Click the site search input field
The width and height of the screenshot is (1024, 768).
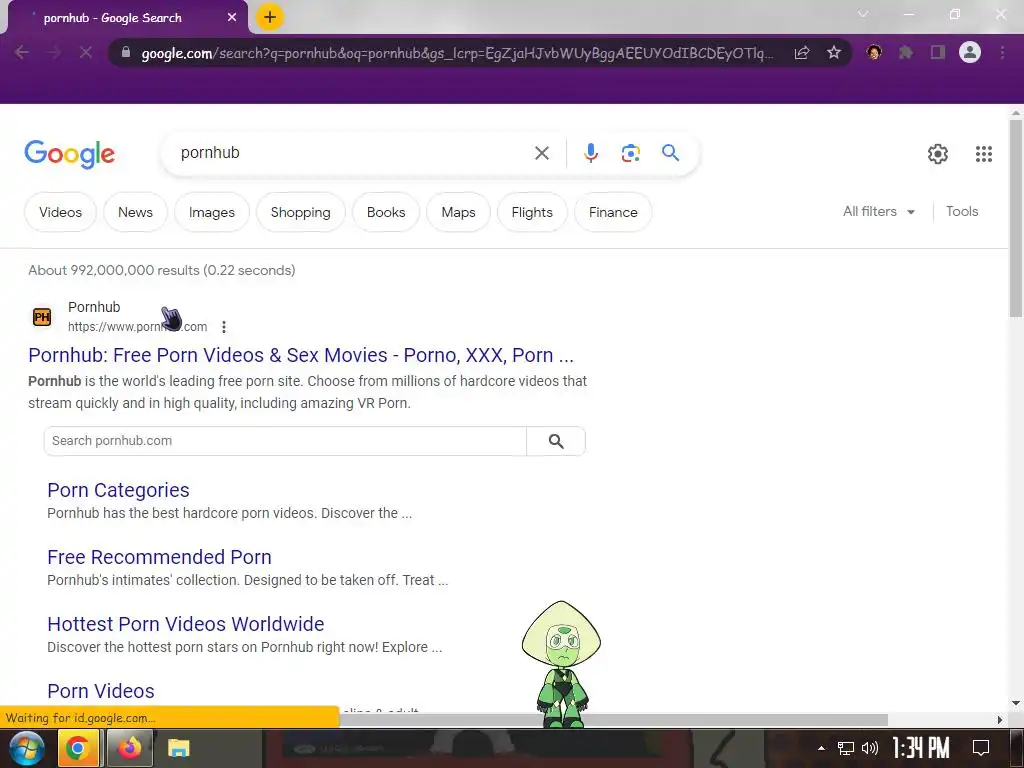[285, 441]
